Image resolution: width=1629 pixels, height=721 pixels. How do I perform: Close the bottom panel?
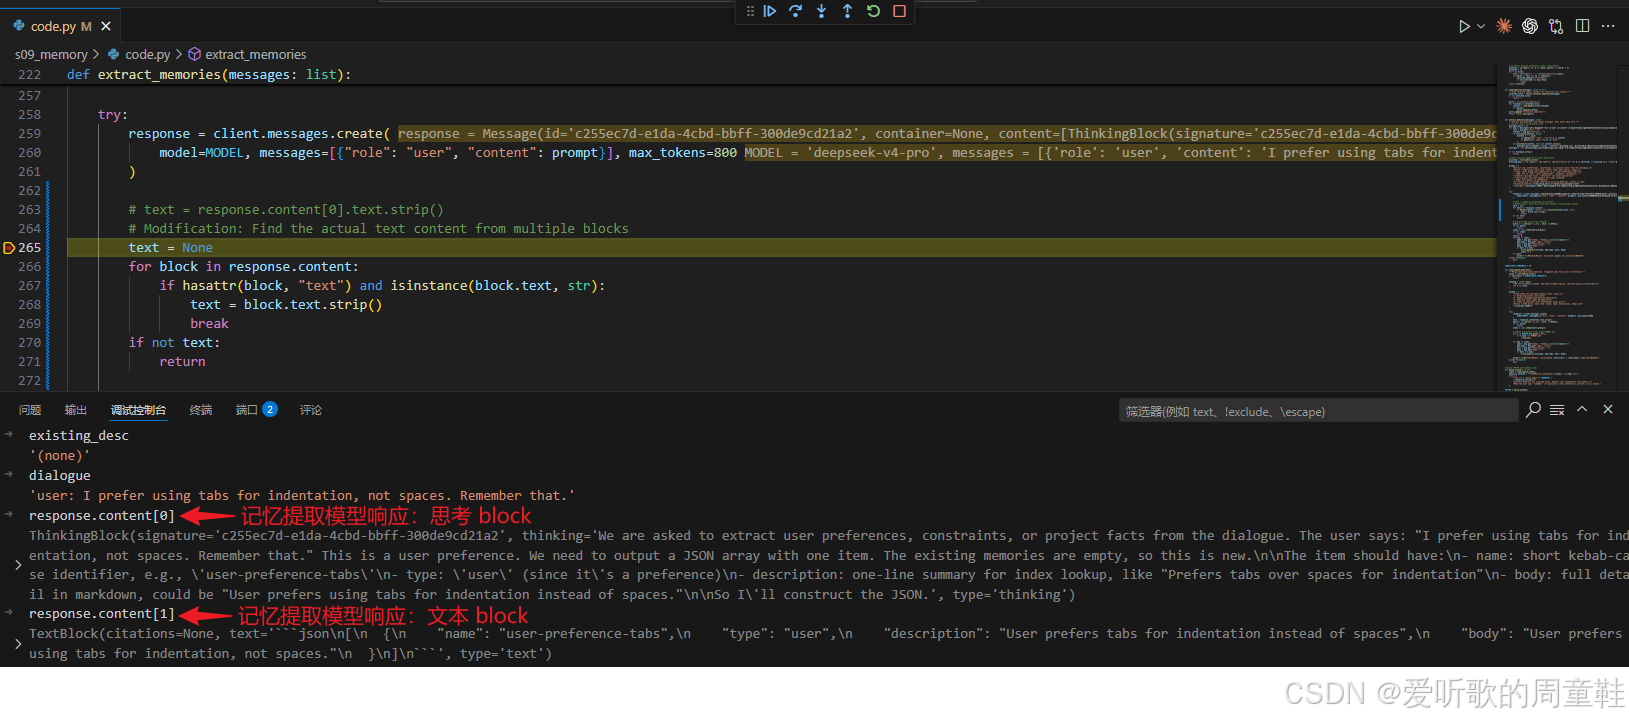pos(1608,410)
